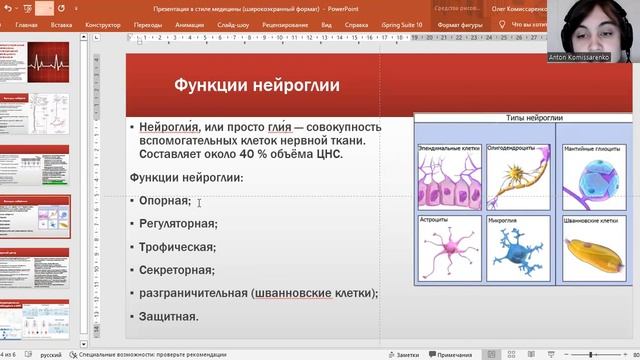
Task: Click the slide title 'Функции нейроглии'
Action: pos(257,85)
